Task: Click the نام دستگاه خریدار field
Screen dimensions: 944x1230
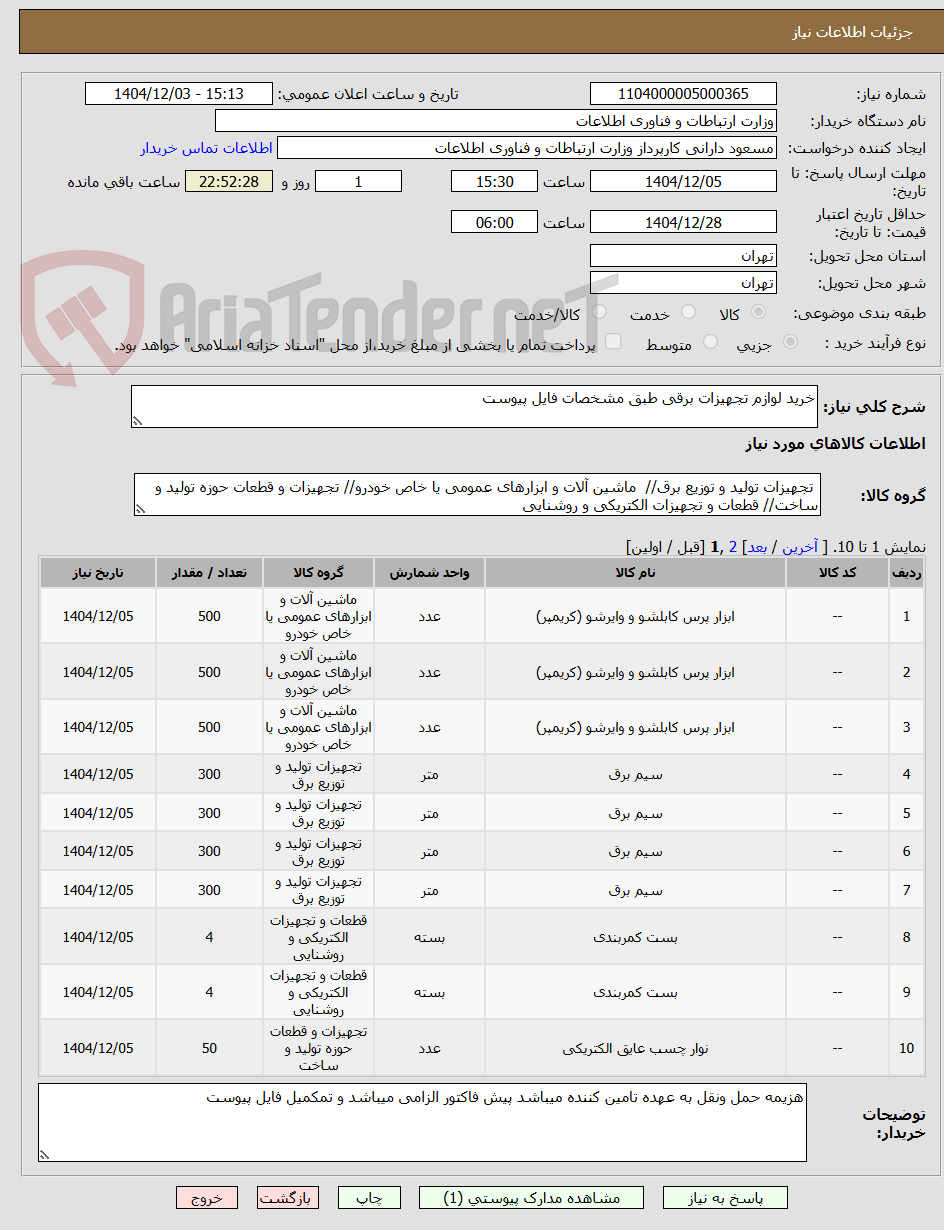Action: tap(496, 121)
